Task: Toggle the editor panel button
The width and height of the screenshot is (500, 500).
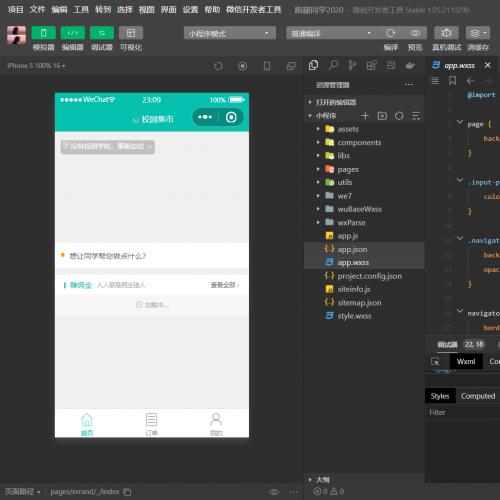Action: pyautogui.click(x=73, y=33)
